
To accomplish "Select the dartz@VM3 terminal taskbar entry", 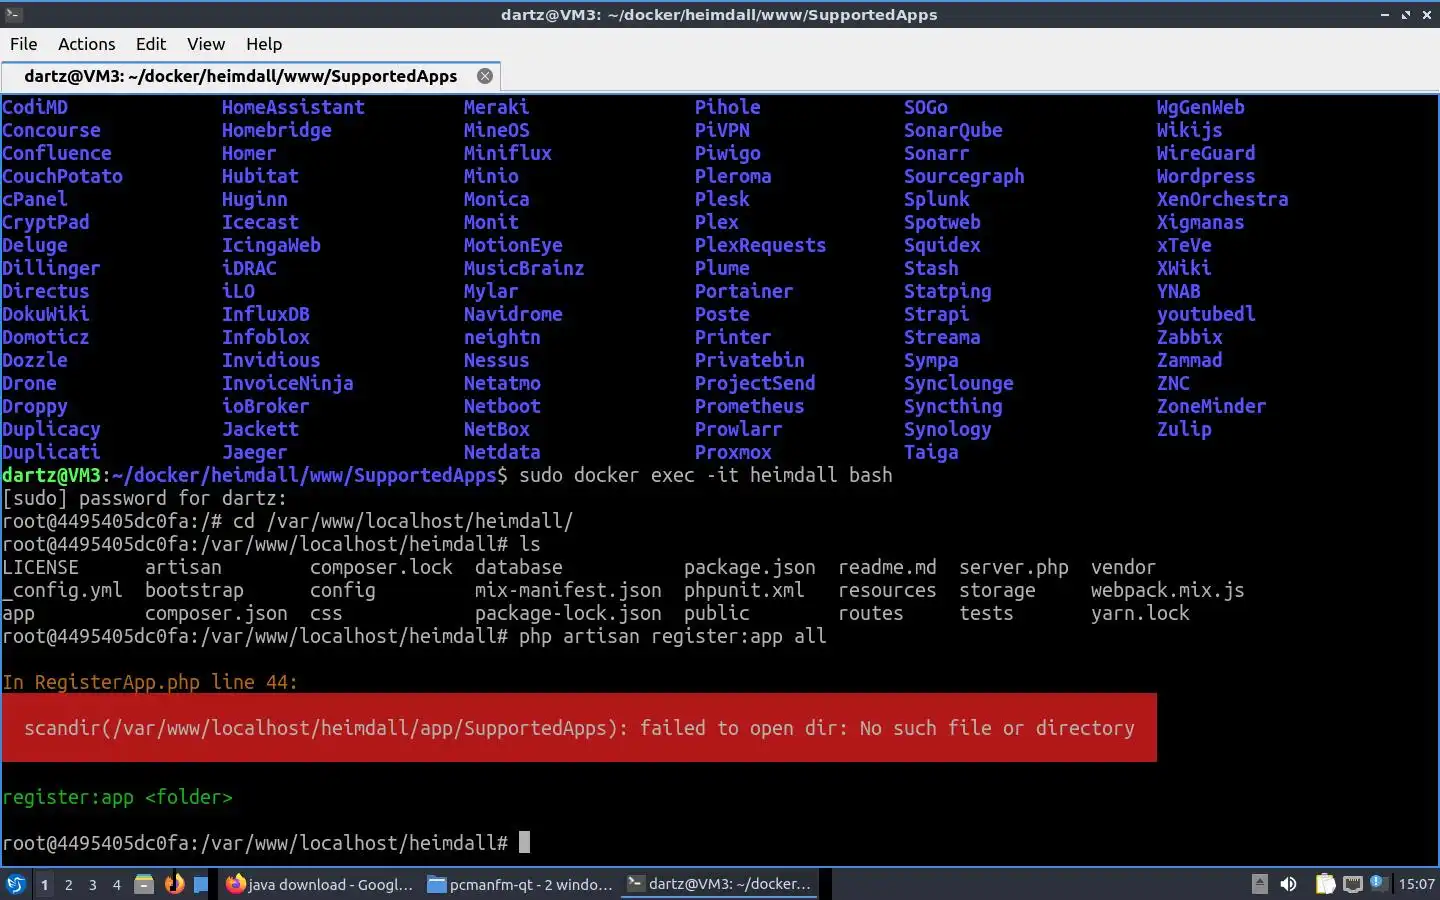I will 720,884.
